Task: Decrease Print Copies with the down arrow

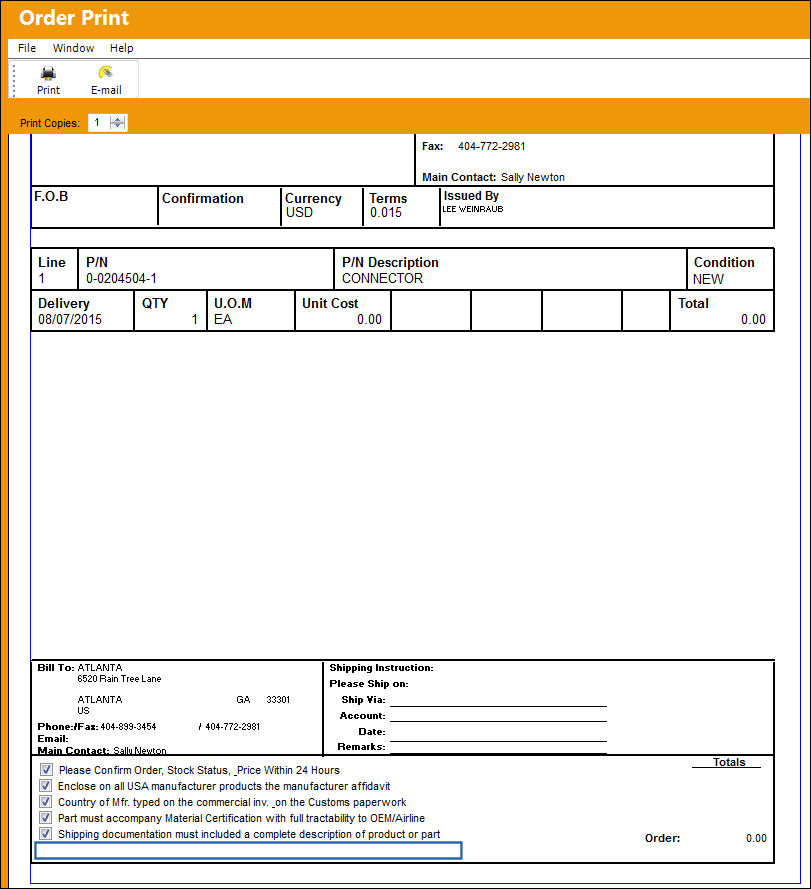Action: 117,125
